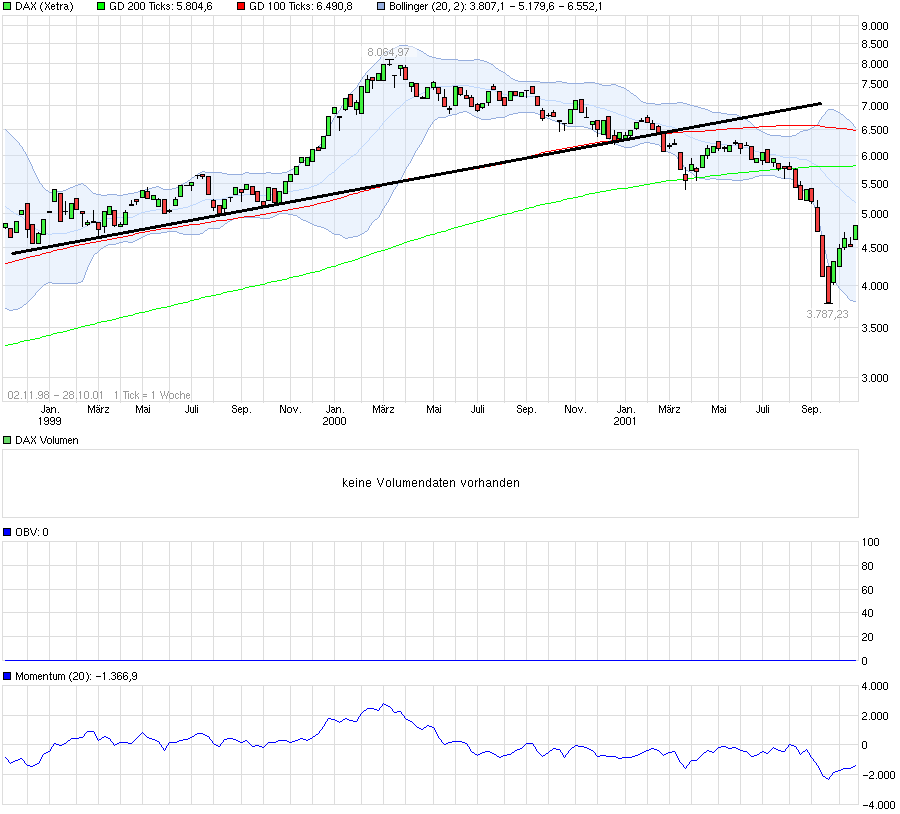Click the '5.000' price axis label
900x814 pixels.
(875, 214)
